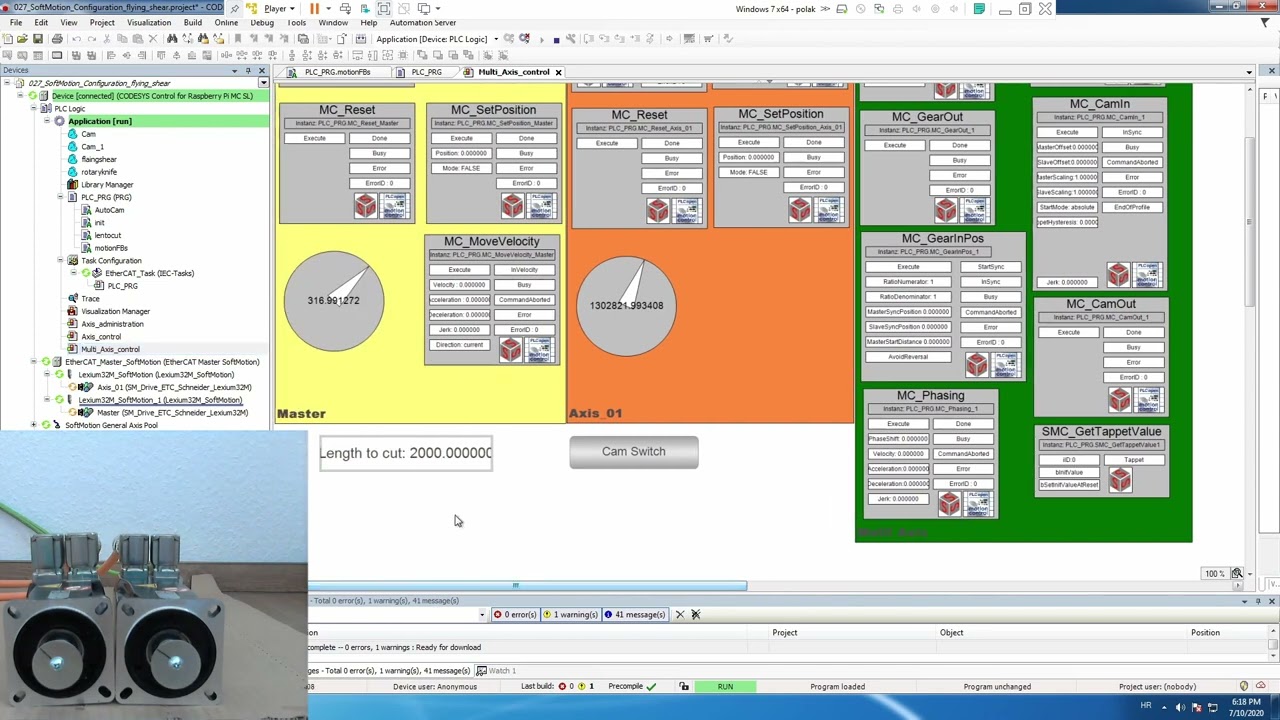Open the Player dropdown menu
This screenshot has width=1280, height=720.
281,8
